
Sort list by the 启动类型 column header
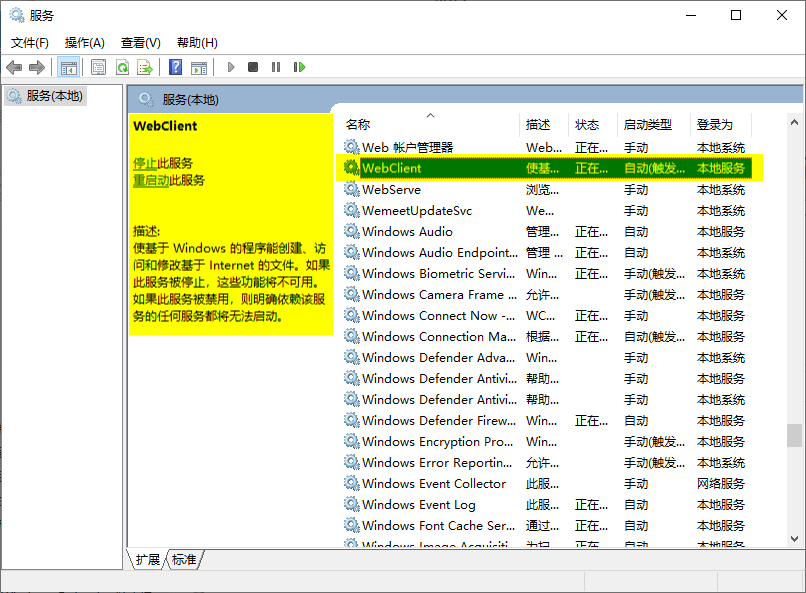pyautogui.click(x=647, y=125)
